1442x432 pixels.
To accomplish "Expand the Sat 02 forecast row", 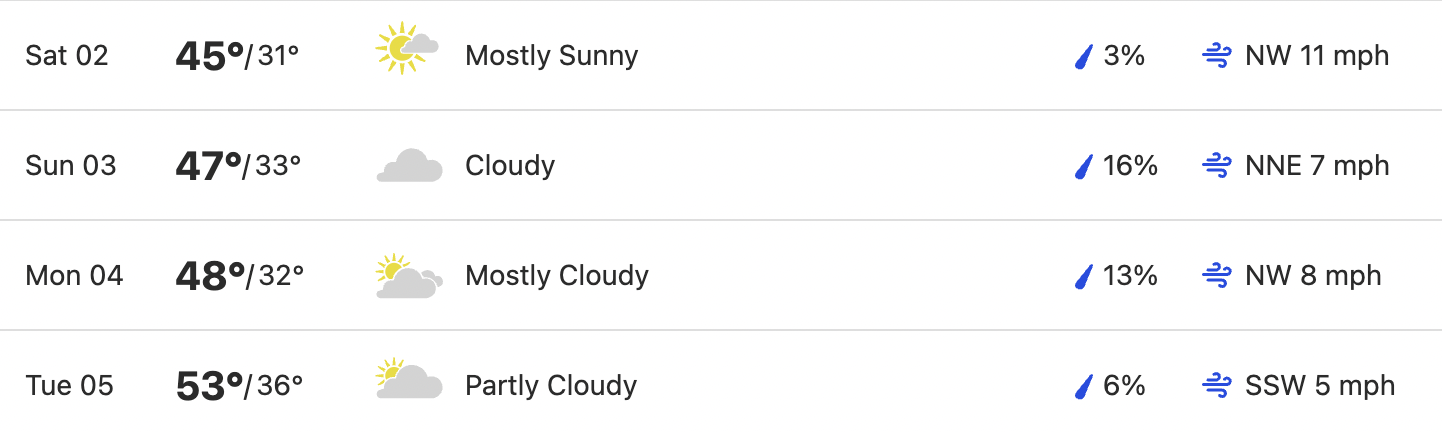I will 721,55.
